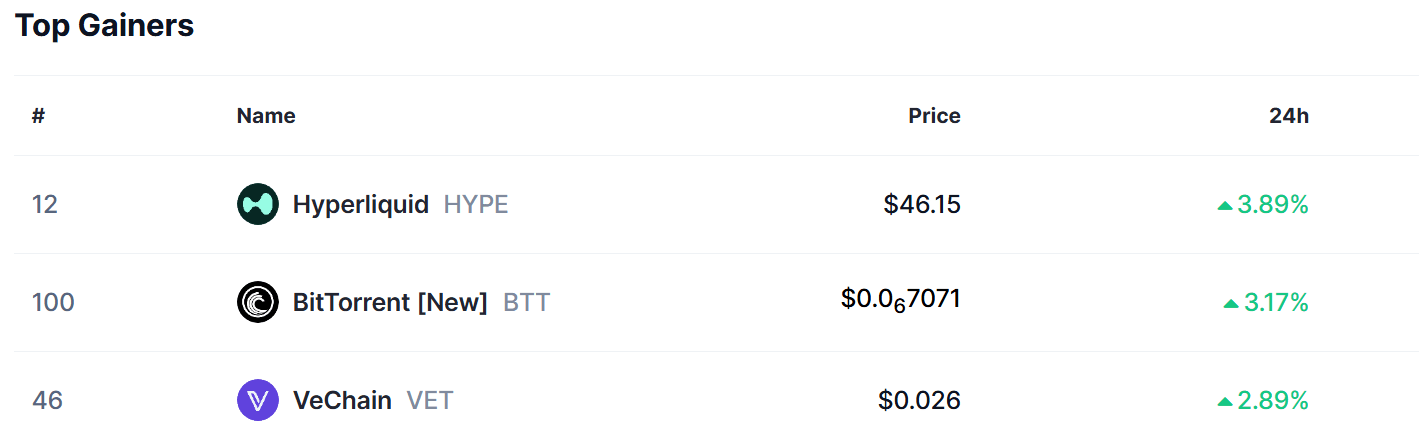Open the BitTorrent [New] coin page

(390, 302)
